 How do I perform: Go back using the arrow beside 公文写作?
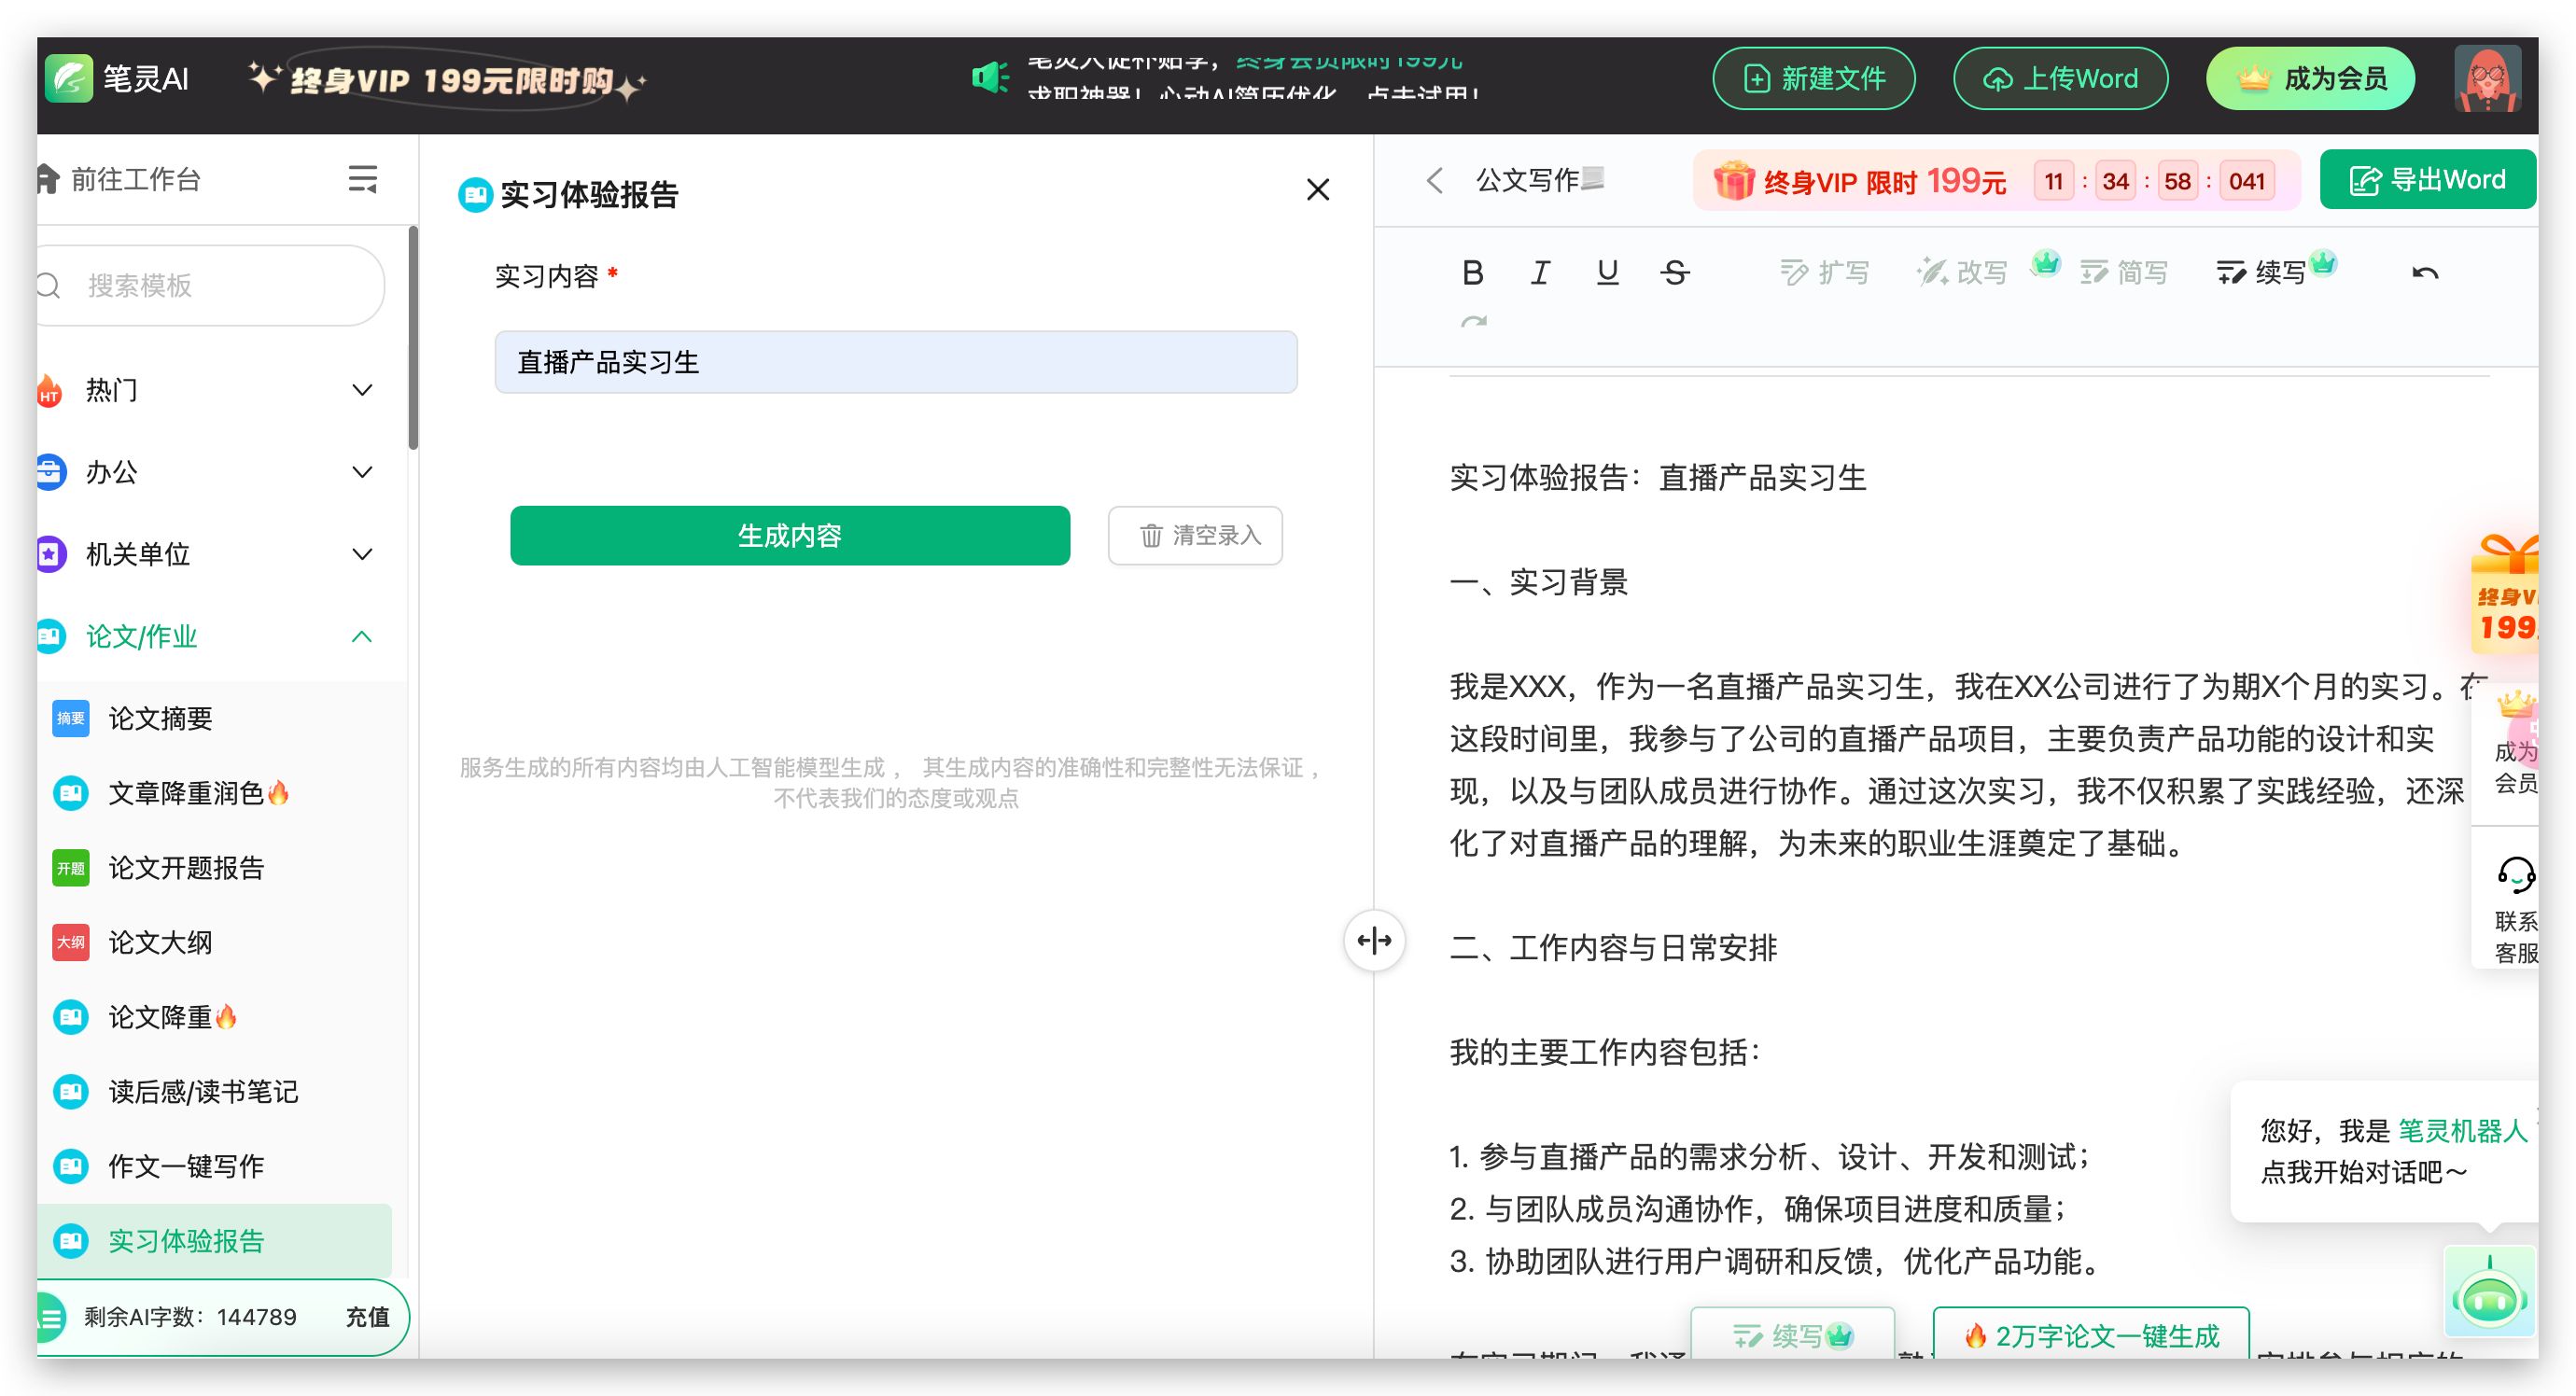(x=1434, y=180)
